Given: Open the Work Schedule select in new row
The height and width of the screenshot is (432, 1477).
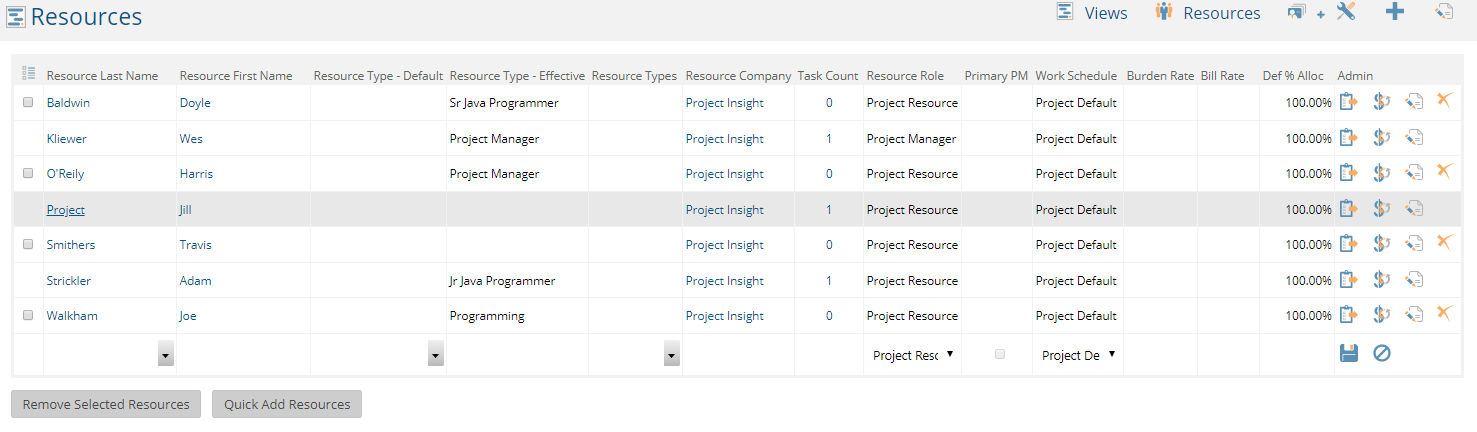Looking at the screenshot, I should pyautogui.click(x=1078, y=355).
